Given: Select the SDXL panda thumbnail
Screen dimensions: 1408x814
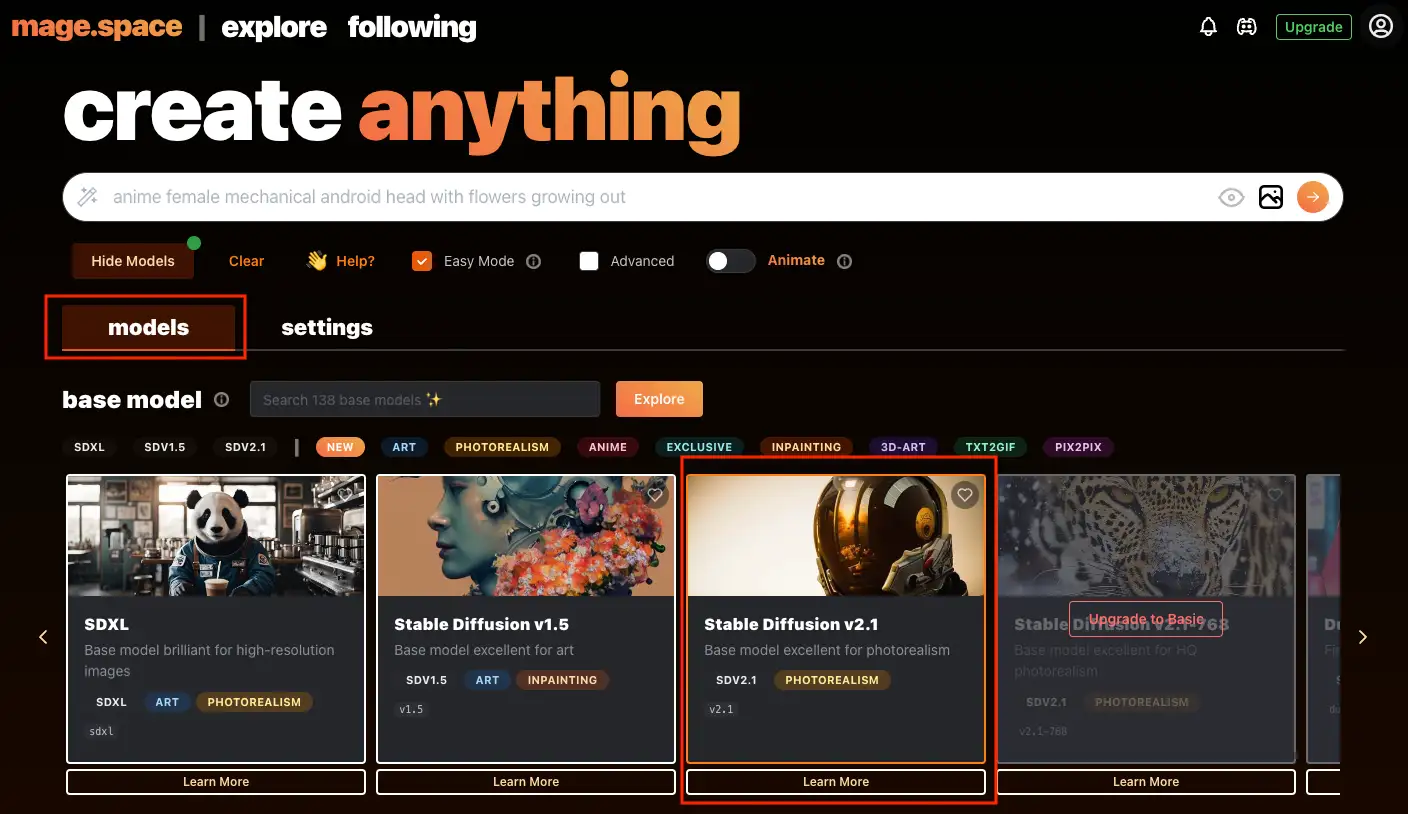Looking at the screenshot, I should tap(216, 536).
